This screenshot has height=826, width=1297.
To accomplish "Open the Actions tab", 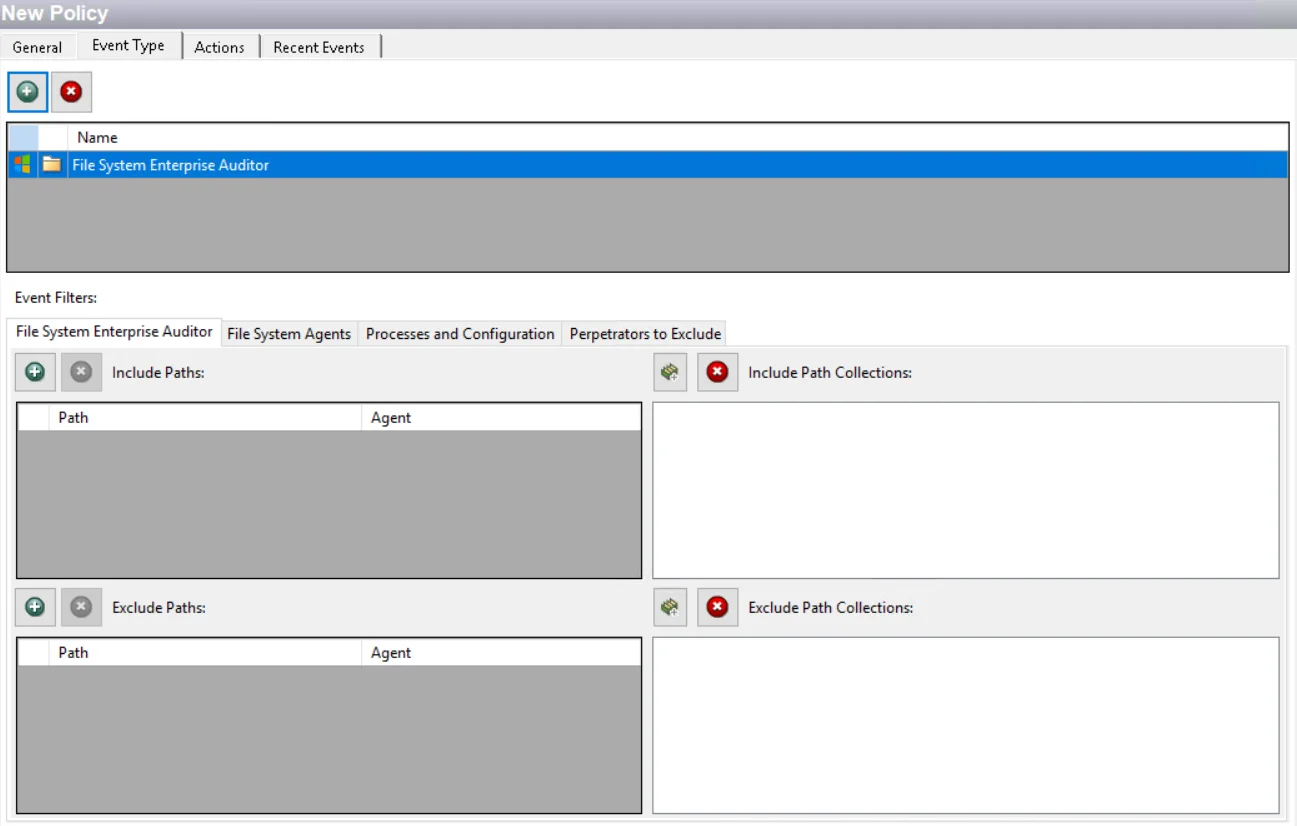I will [219, 47].
